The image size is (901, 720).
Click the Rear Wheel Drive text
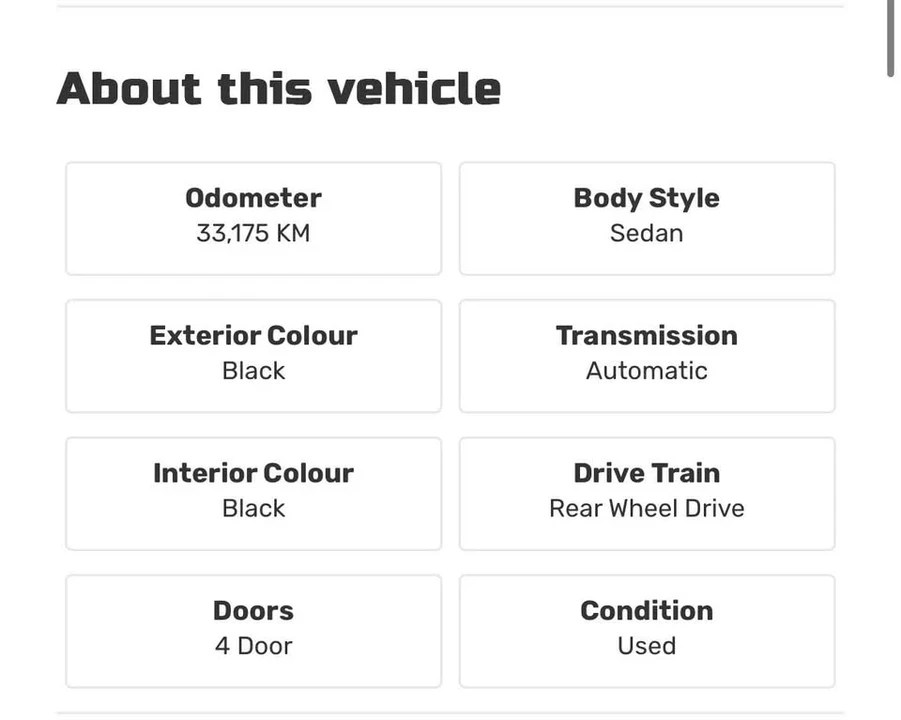647,509
